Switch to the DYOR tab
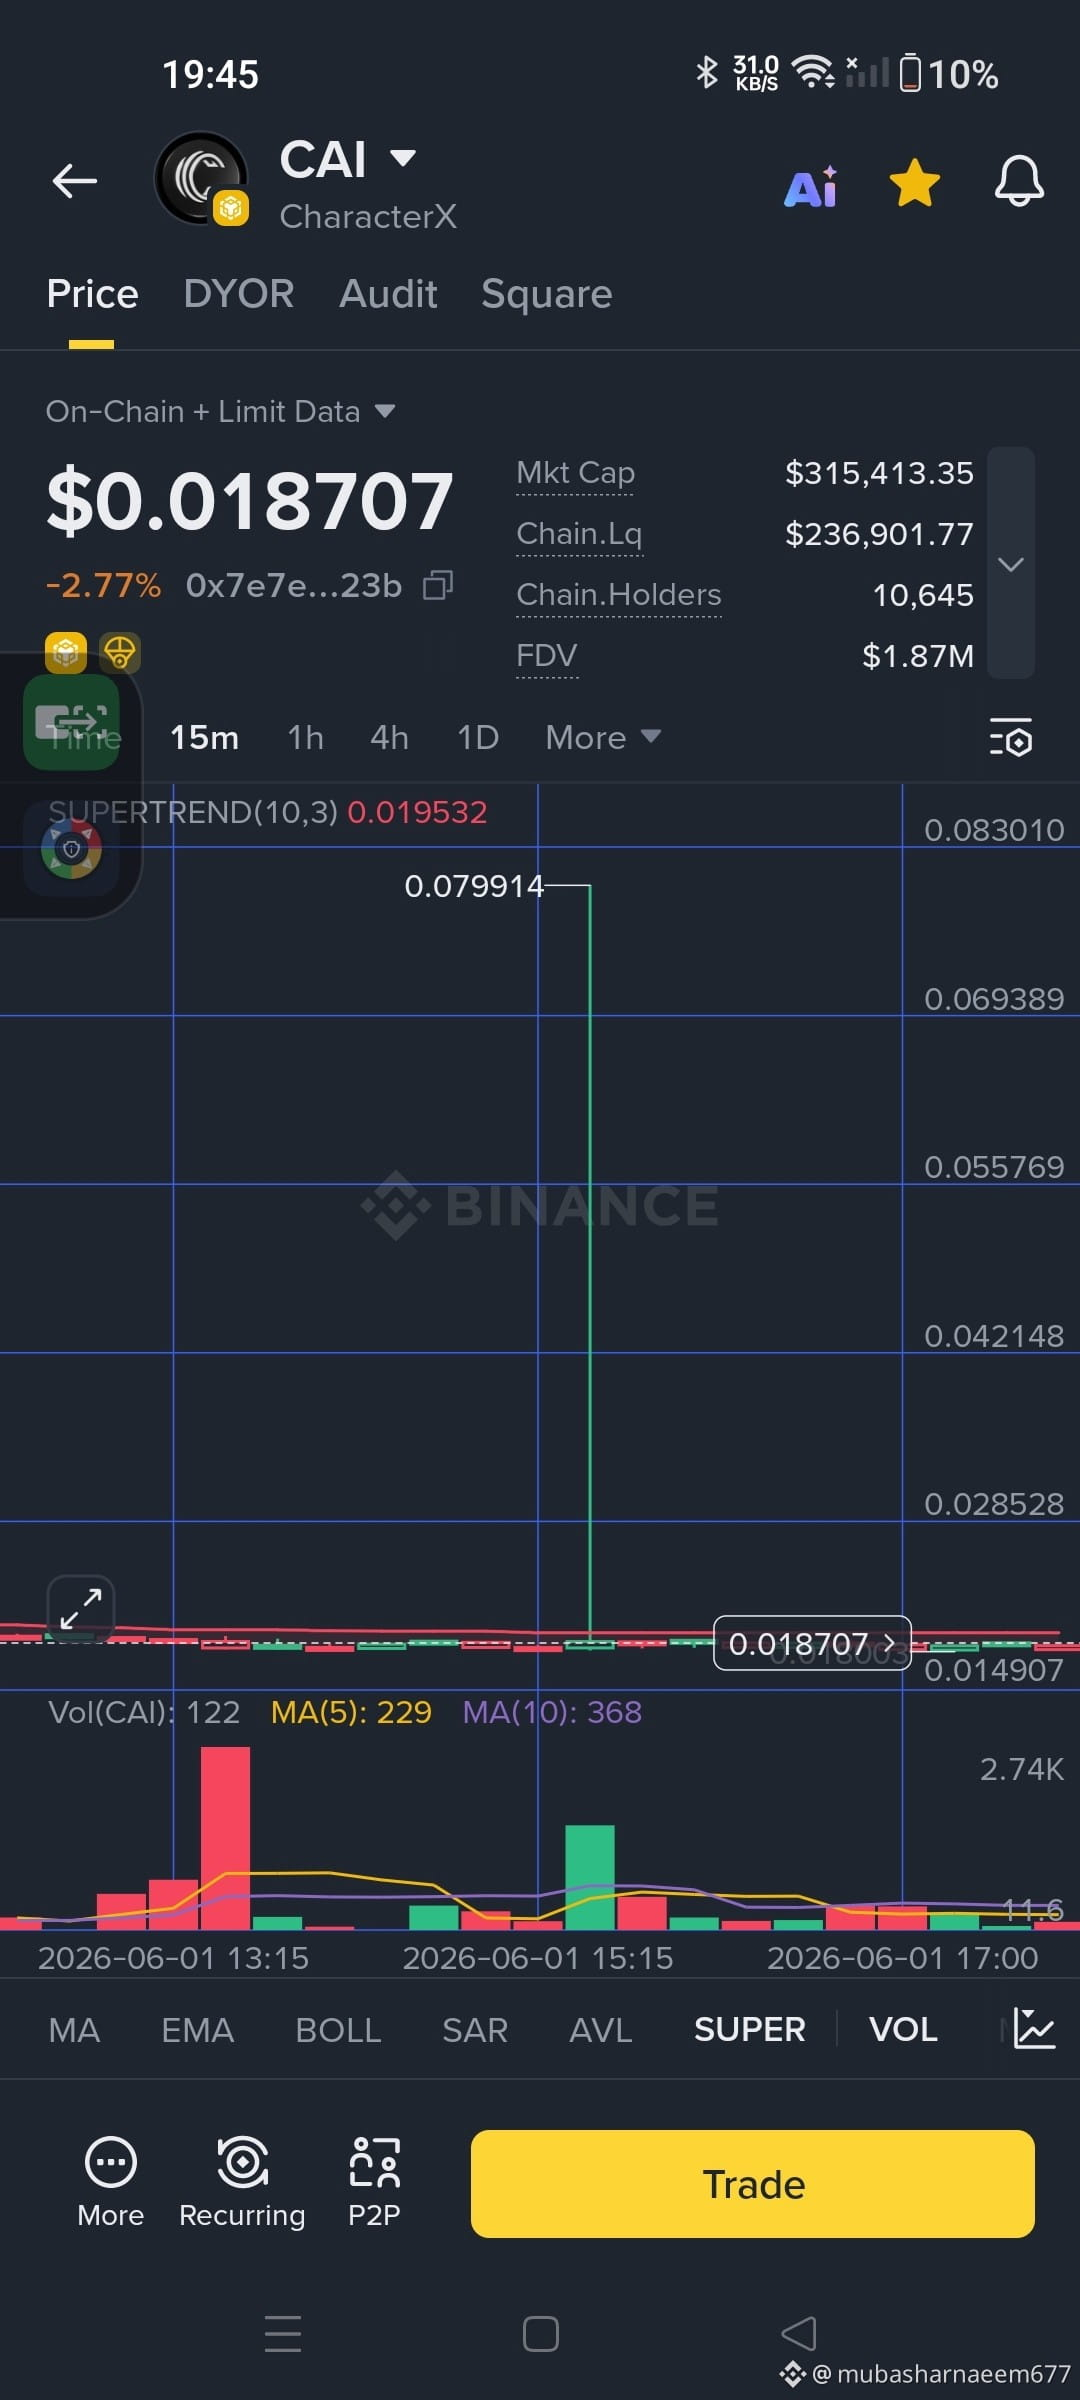 point(239,294)
